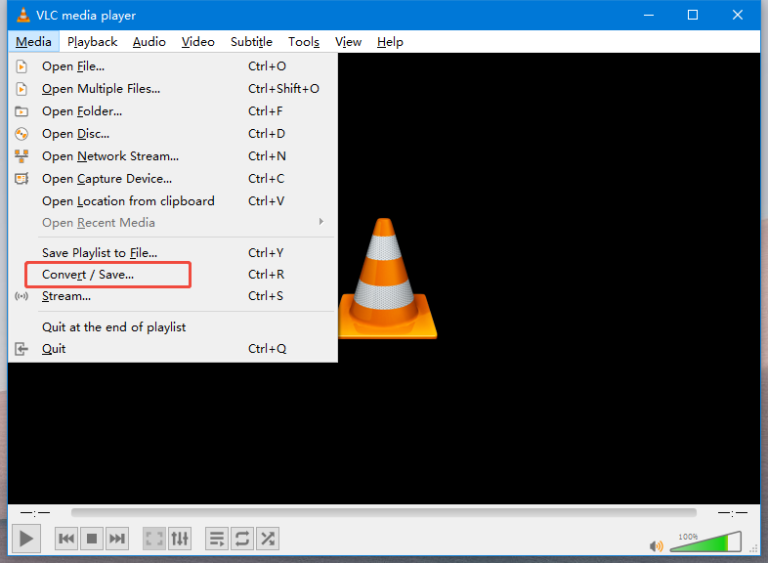This screenshot has height=563, width=768.
Task: Choose Open Disc... entry
Action: (173, 134)
